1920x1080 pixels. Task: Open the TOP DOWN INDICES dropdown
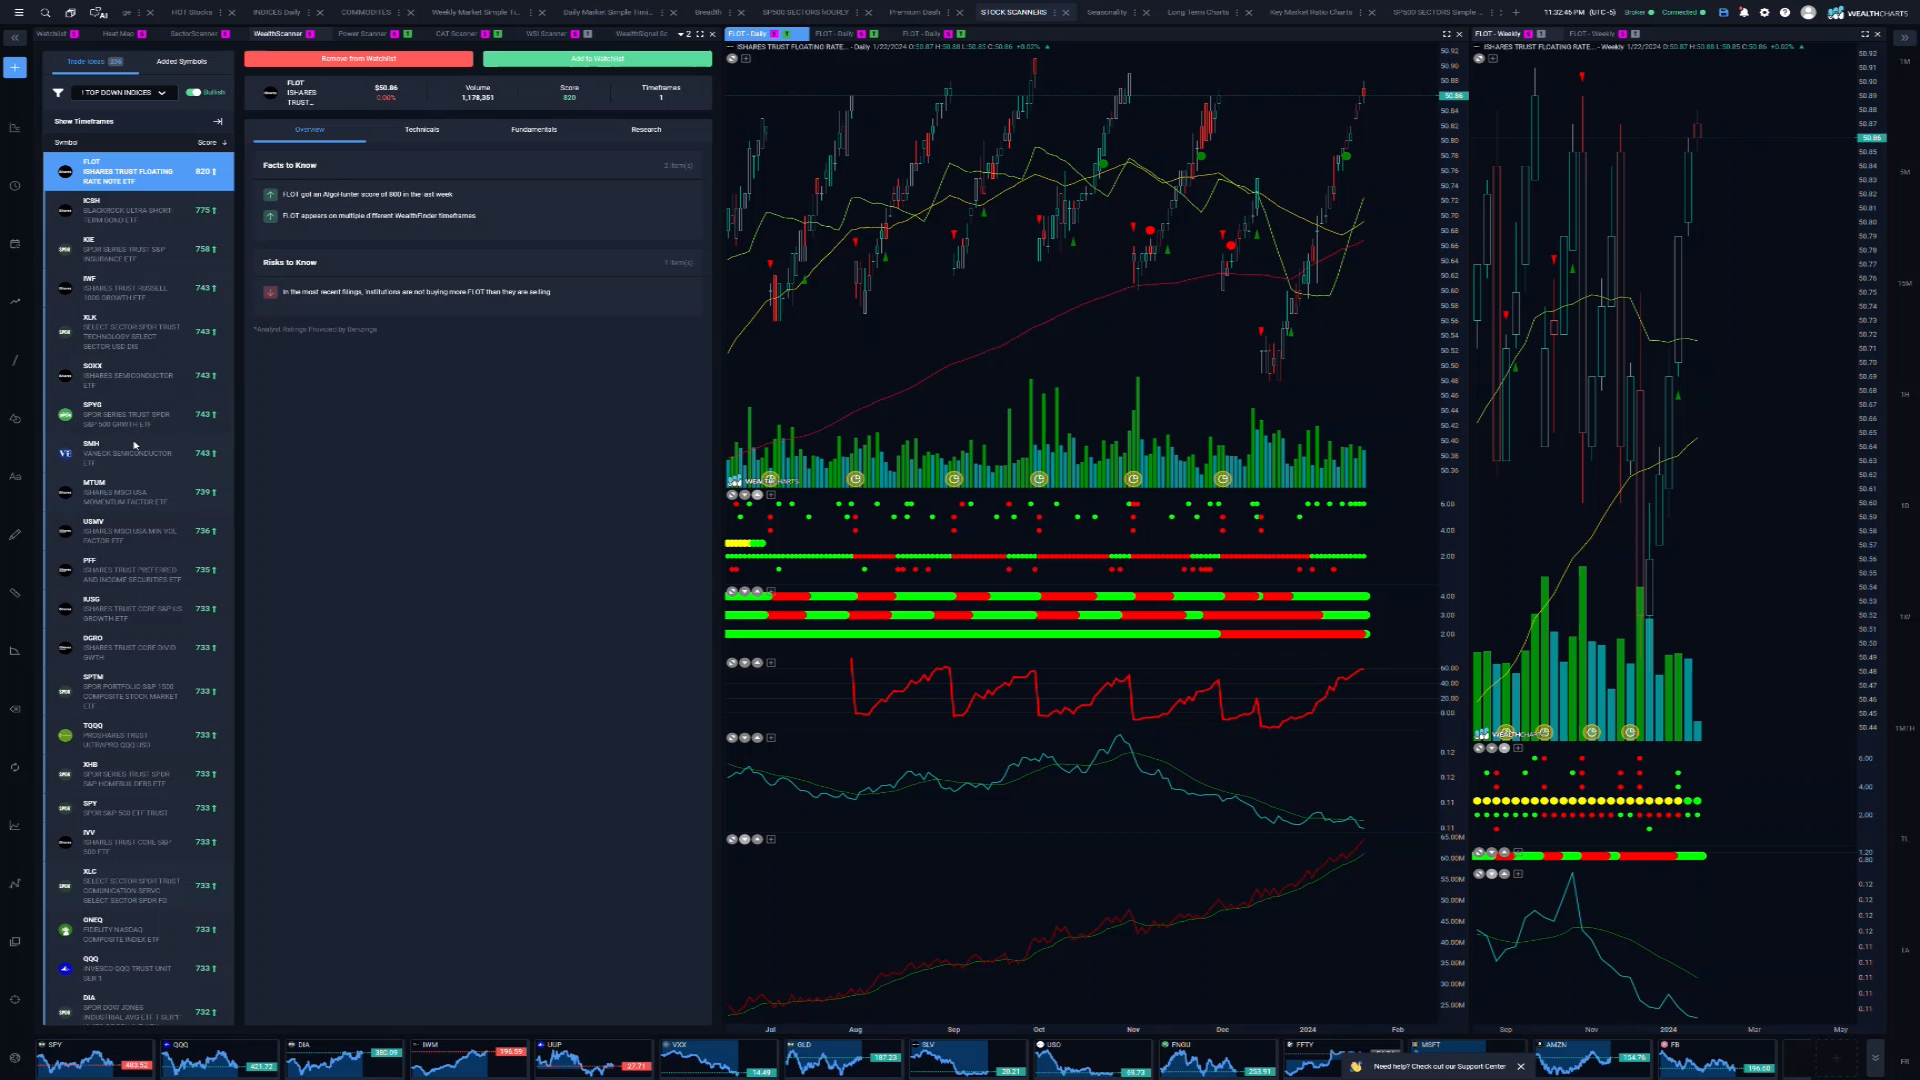[123, 92]
